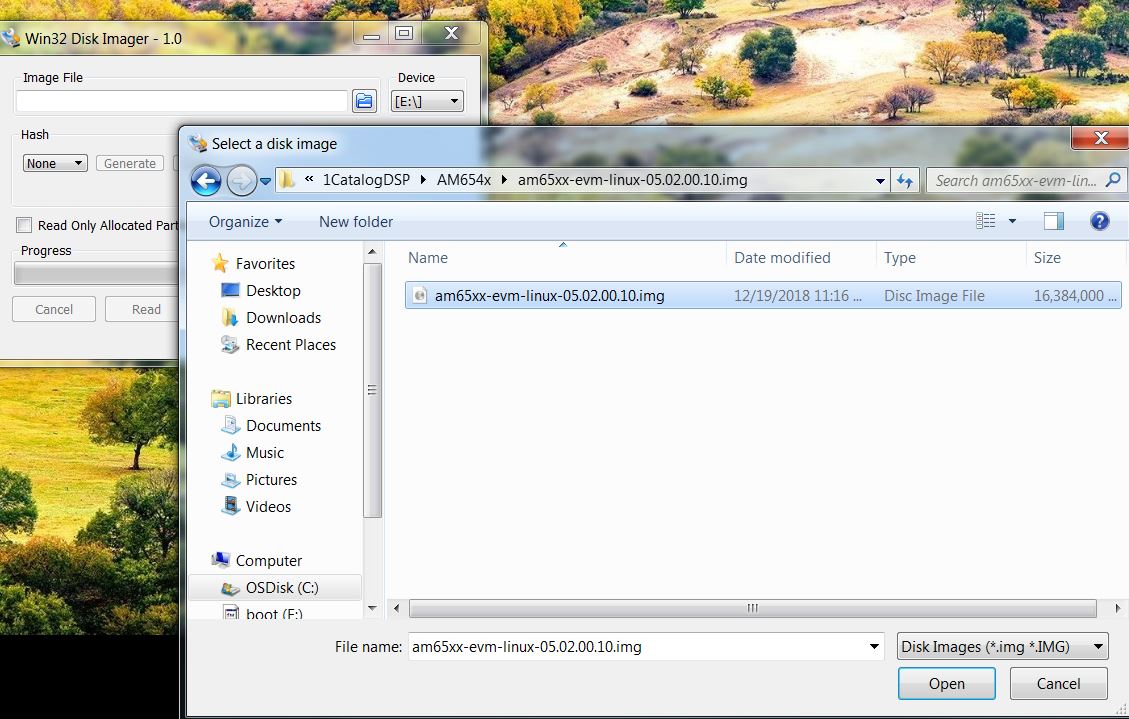Click the Open button
Screen dimensions: 1129x719
coord(946,684)
